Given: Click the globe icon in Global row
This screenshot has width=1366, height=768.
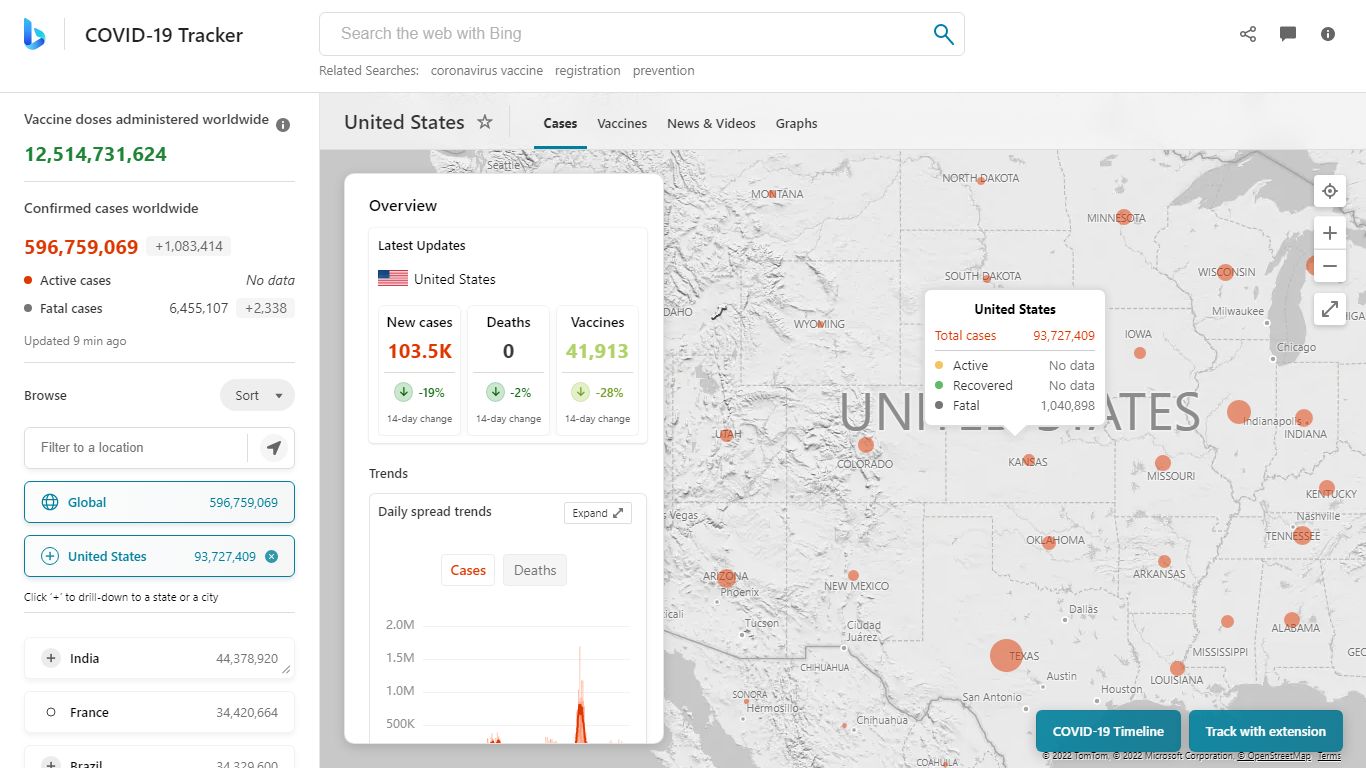Looking at the screenshot, I should click(50, 502).
